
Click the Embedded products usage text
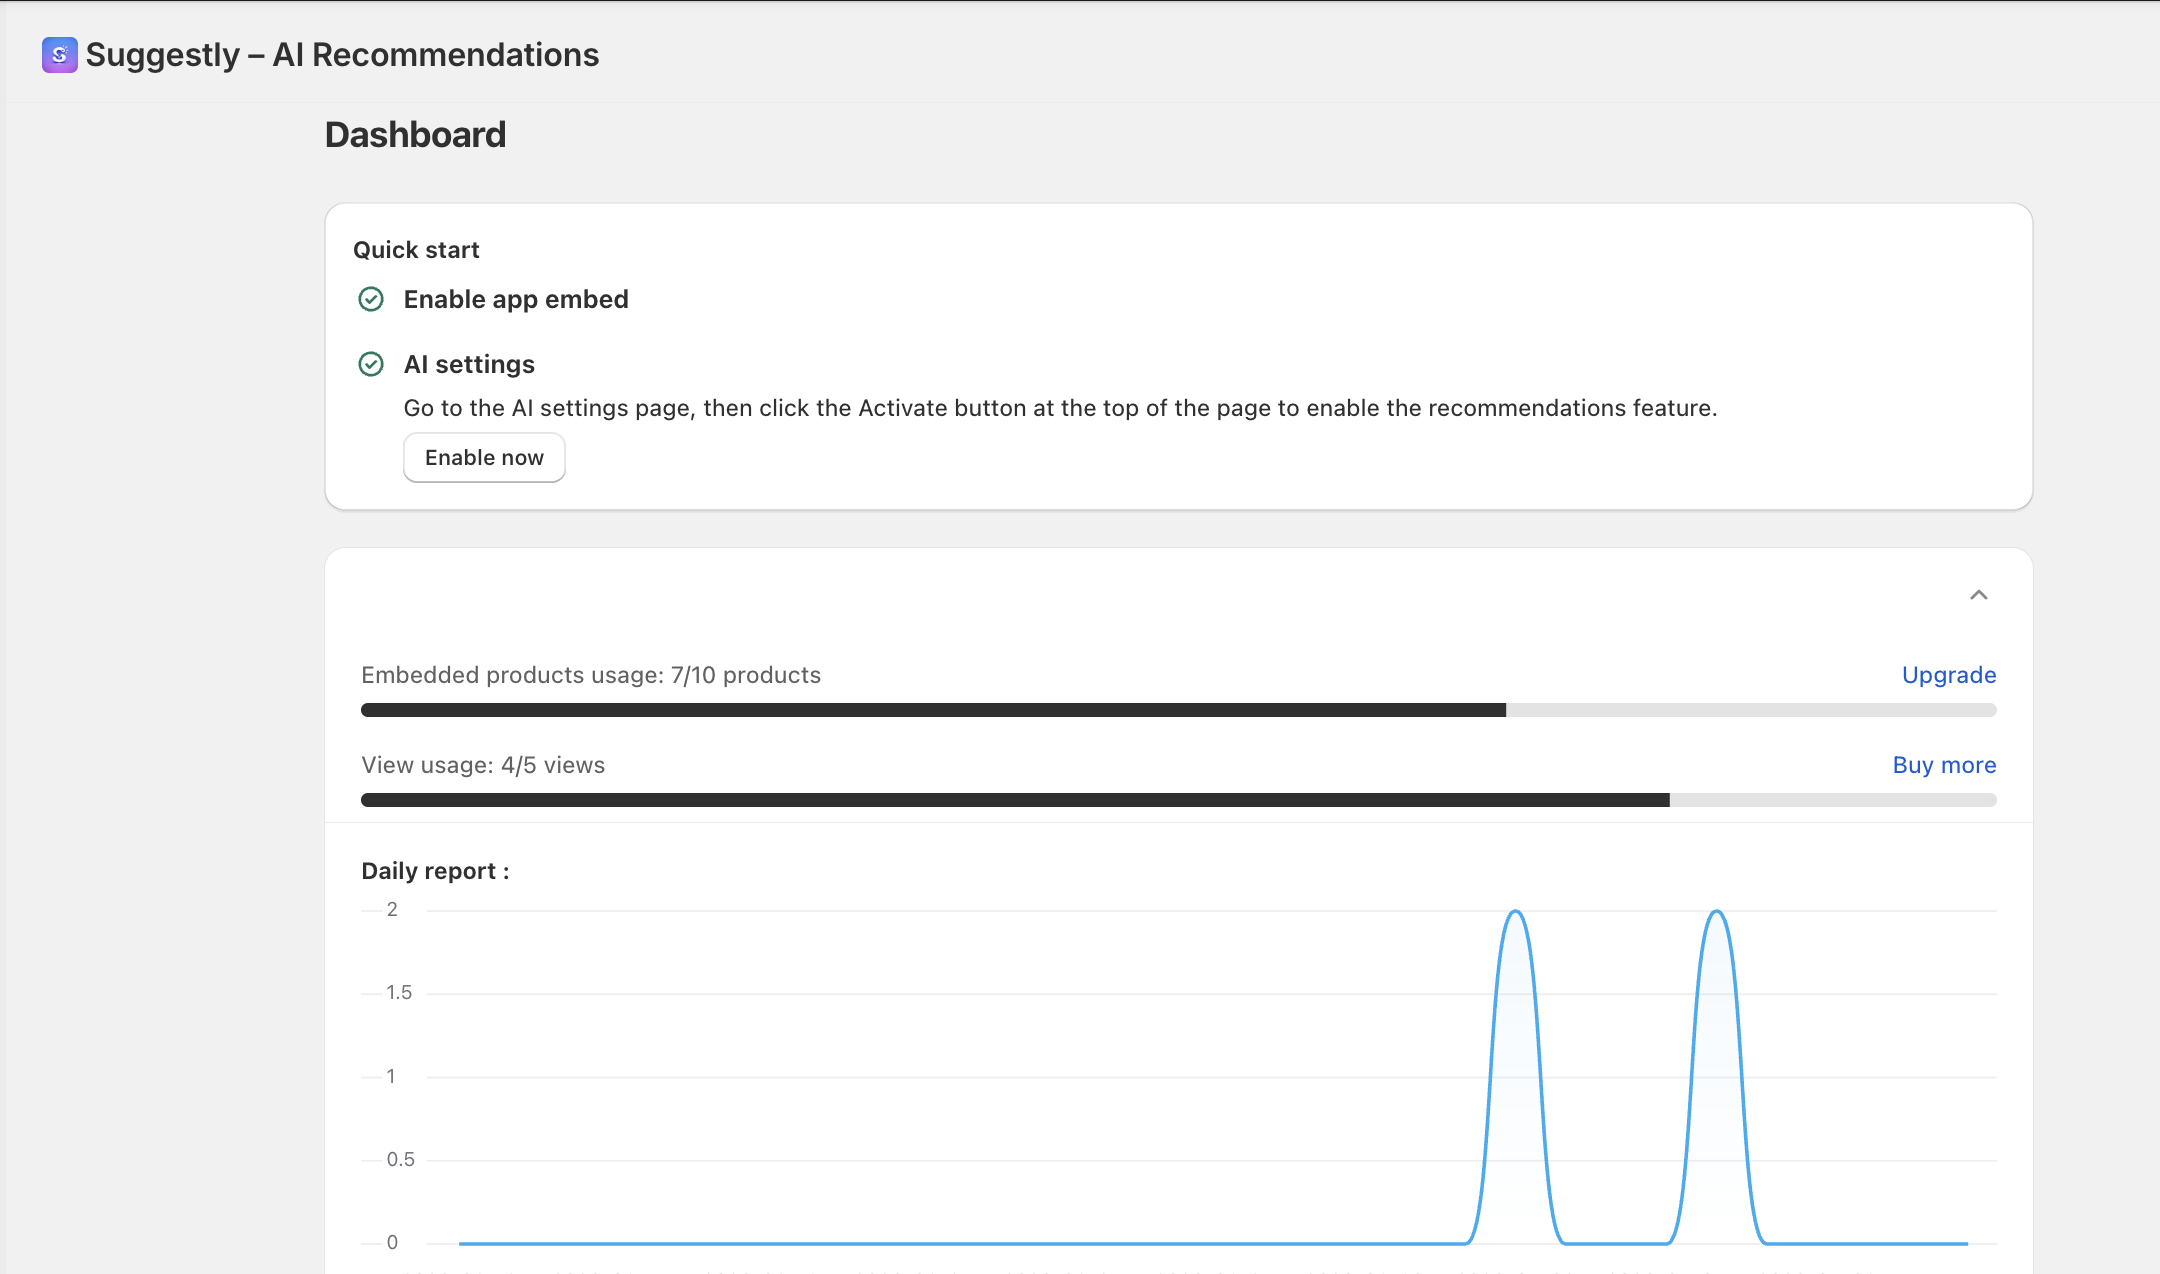coord(590,675)
